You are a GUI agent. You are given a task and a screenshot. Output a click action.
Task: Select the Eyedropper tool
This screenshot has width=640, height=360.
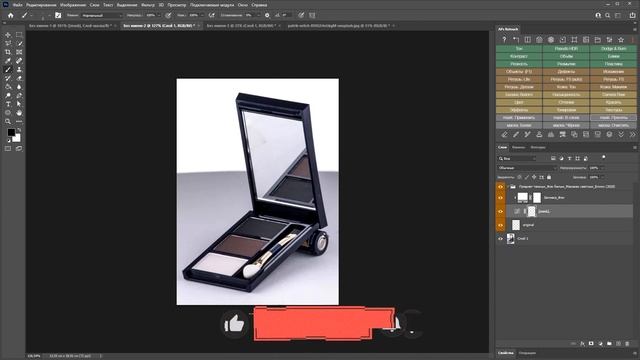[x=8, y=61]
